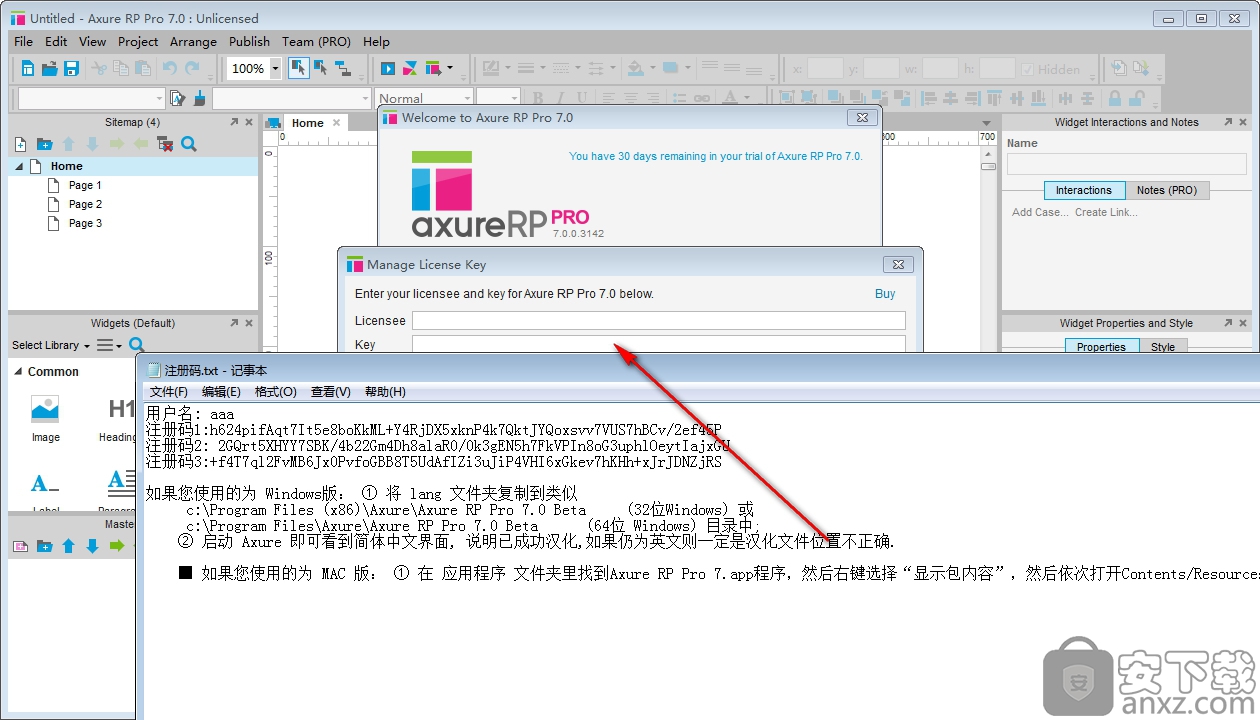
Task: Collapse the Home tree node
Action: [19, 166]
